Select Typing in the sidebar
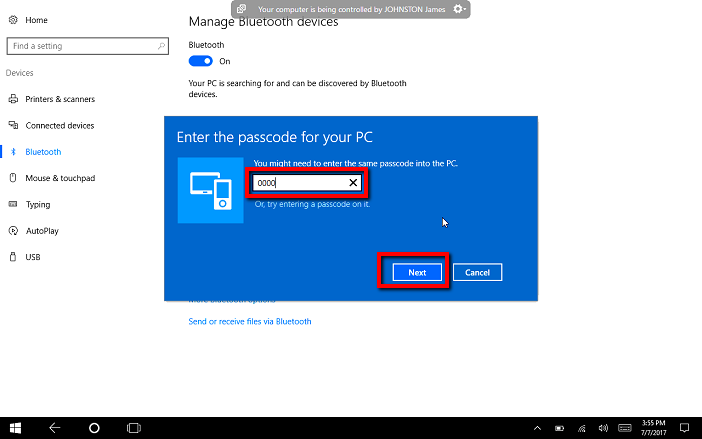Viewport: 702px width, 439px height. coord(38,204)
